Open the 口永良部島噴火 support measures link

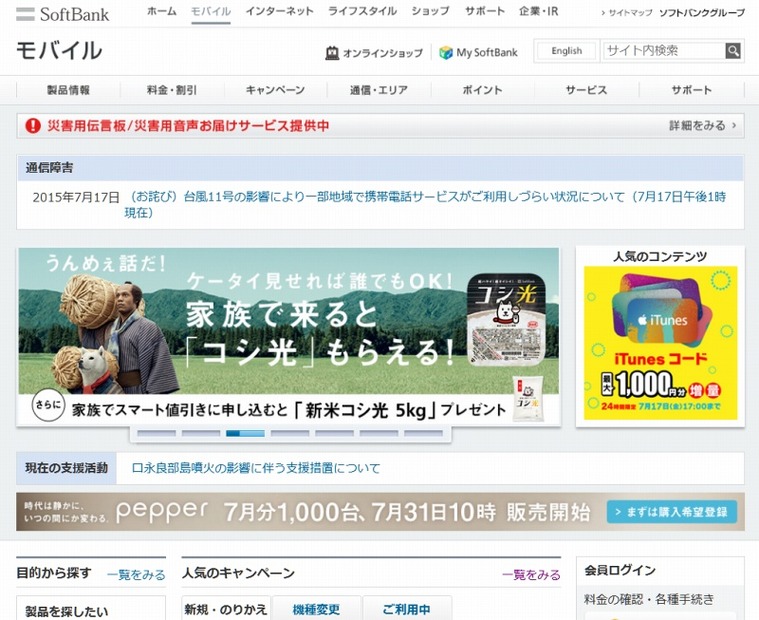click(x=256, y=468)
